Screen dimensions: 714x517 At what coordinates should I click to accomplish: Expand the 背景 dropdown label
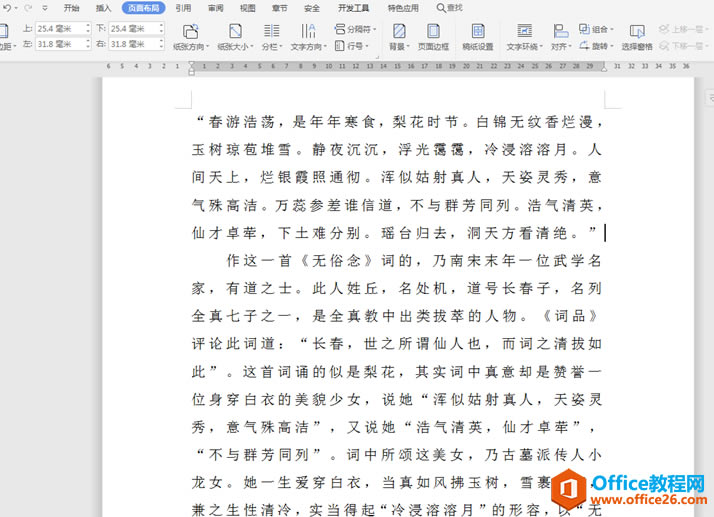tap(399, 46)
